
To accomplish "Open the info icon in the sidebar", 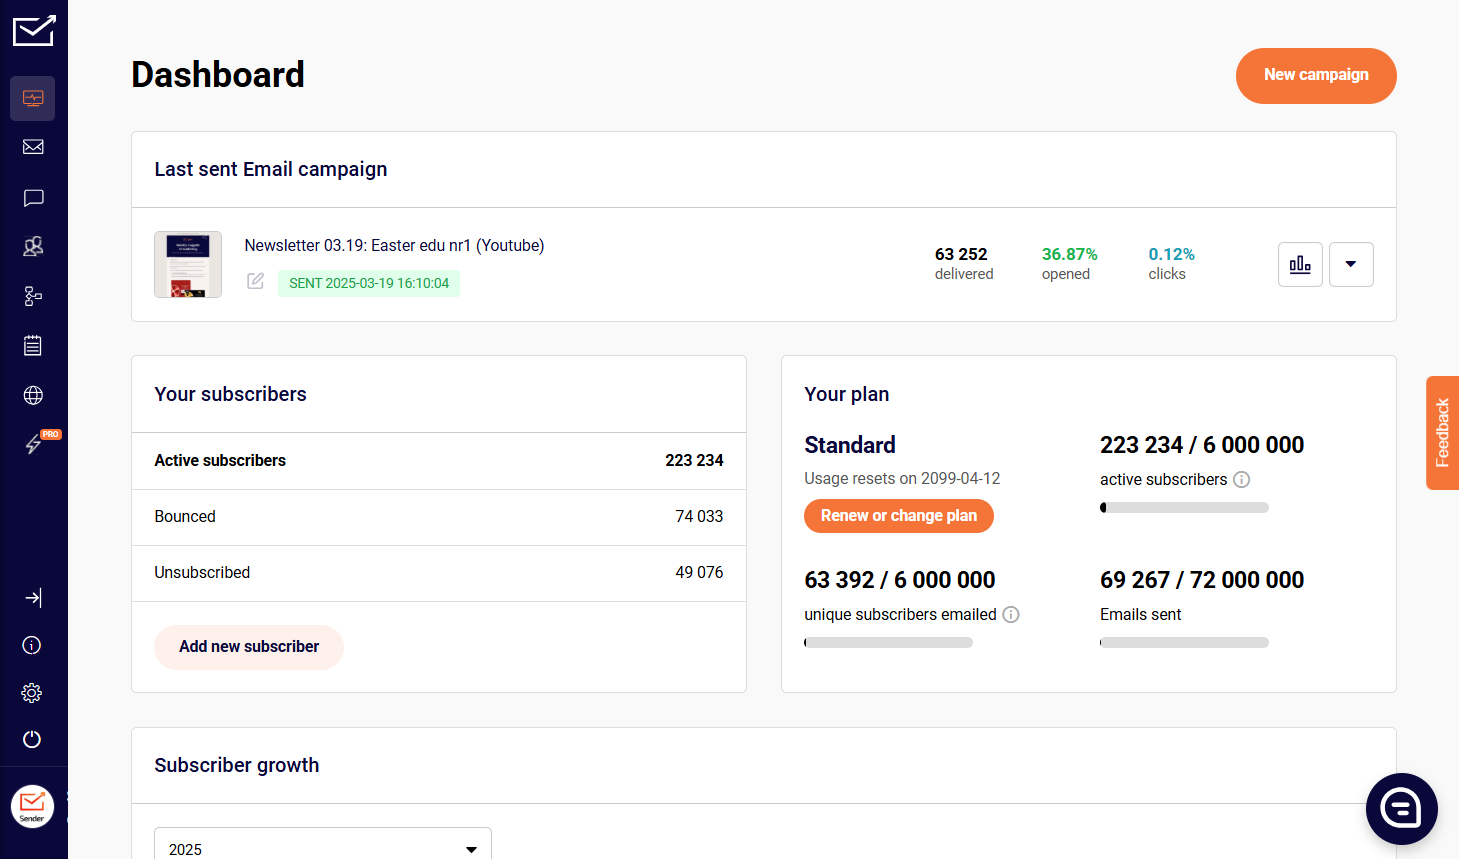I will pyautogui.click(x=31, y=645).
